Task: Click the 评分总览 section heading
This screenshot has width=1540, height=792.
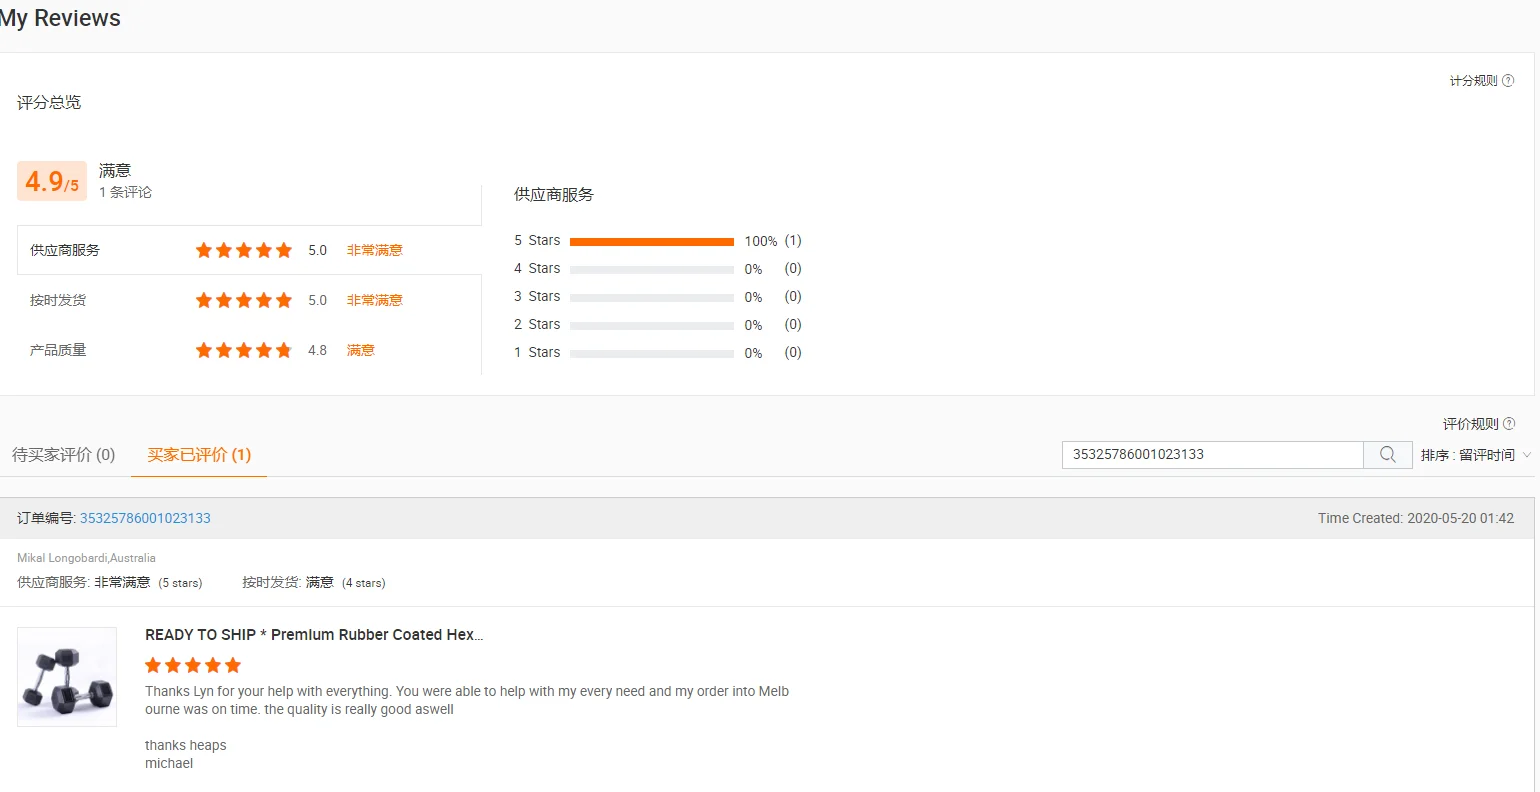Action: [49, 102]
